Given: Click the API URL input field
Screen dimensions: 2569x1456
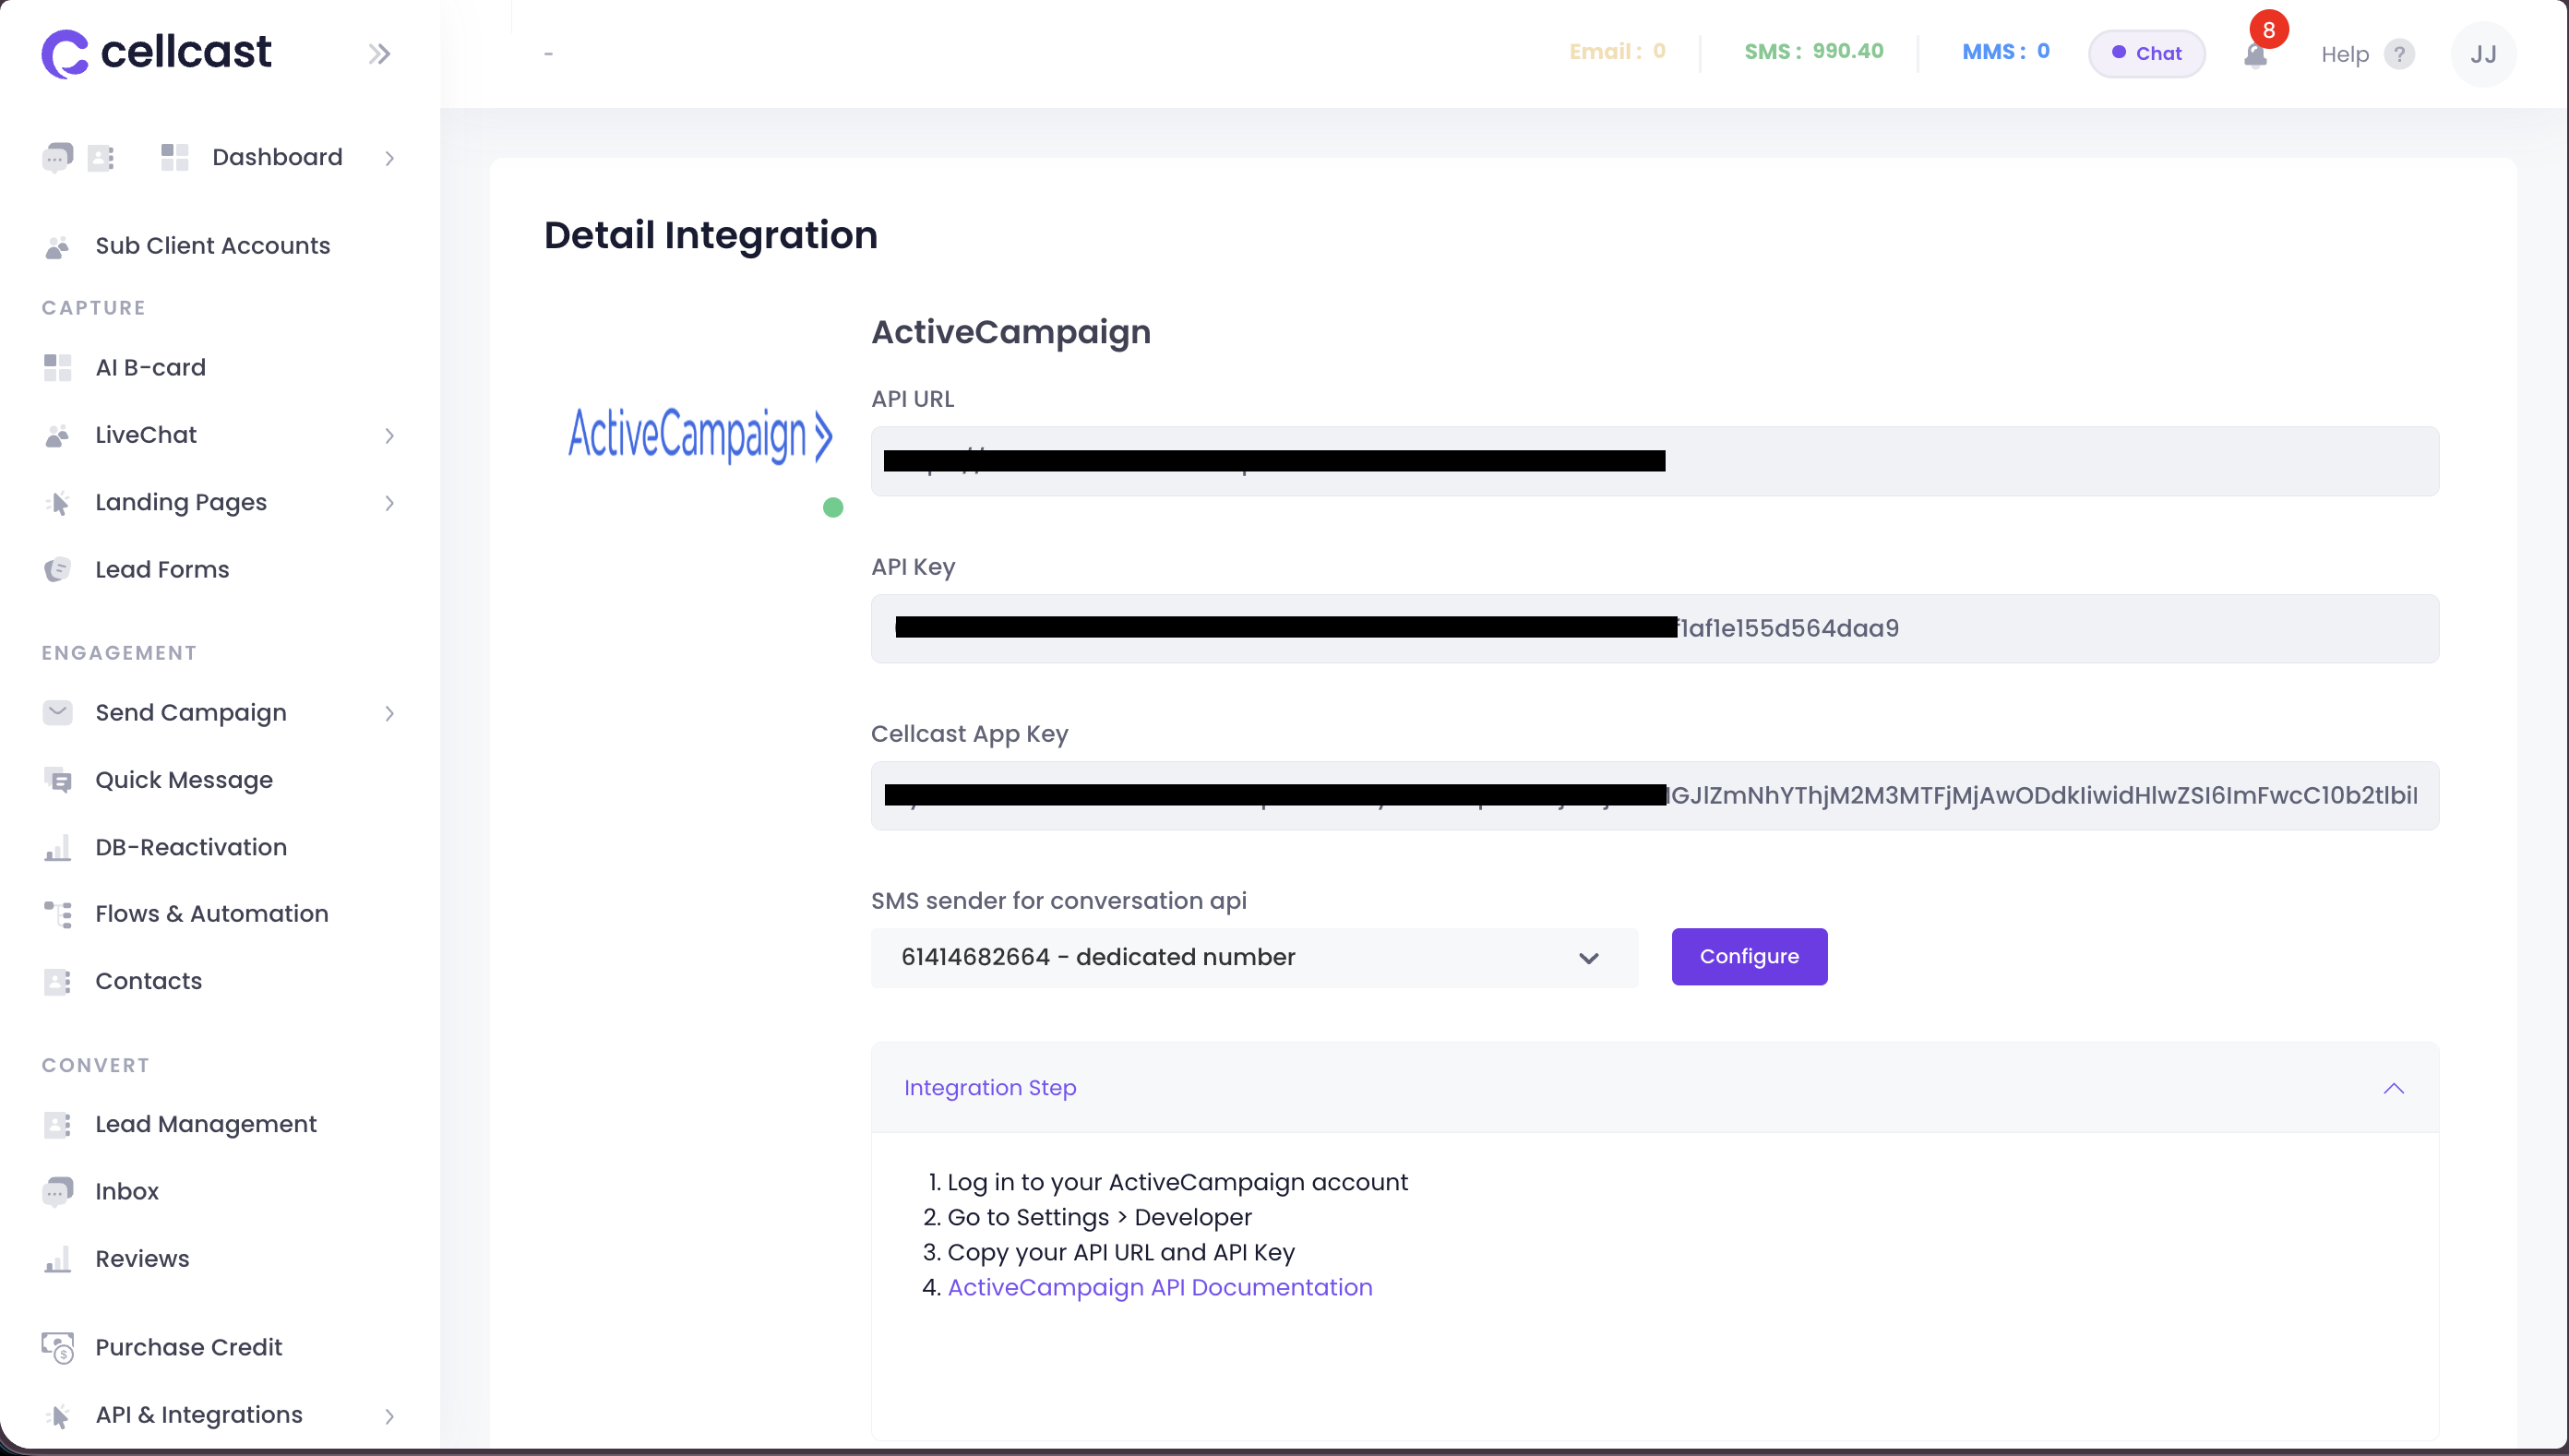Looking at the screenshot, I should [1655, 462].
